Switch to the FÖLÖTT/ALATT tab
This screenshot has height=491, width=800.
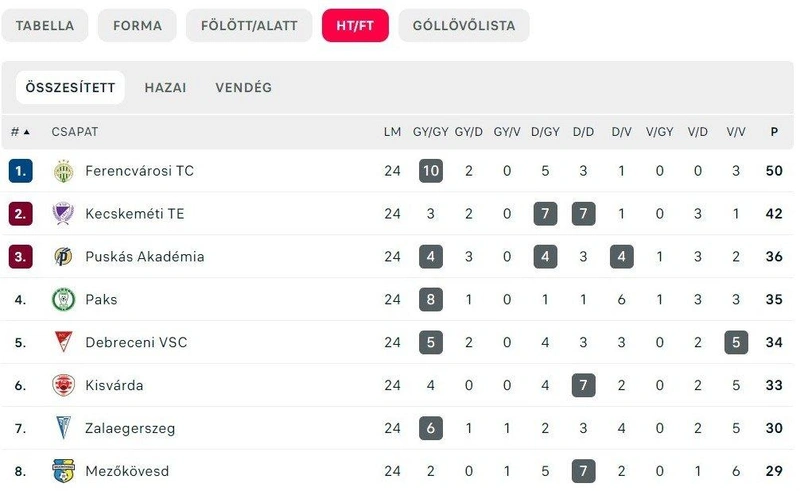[249, 26]
